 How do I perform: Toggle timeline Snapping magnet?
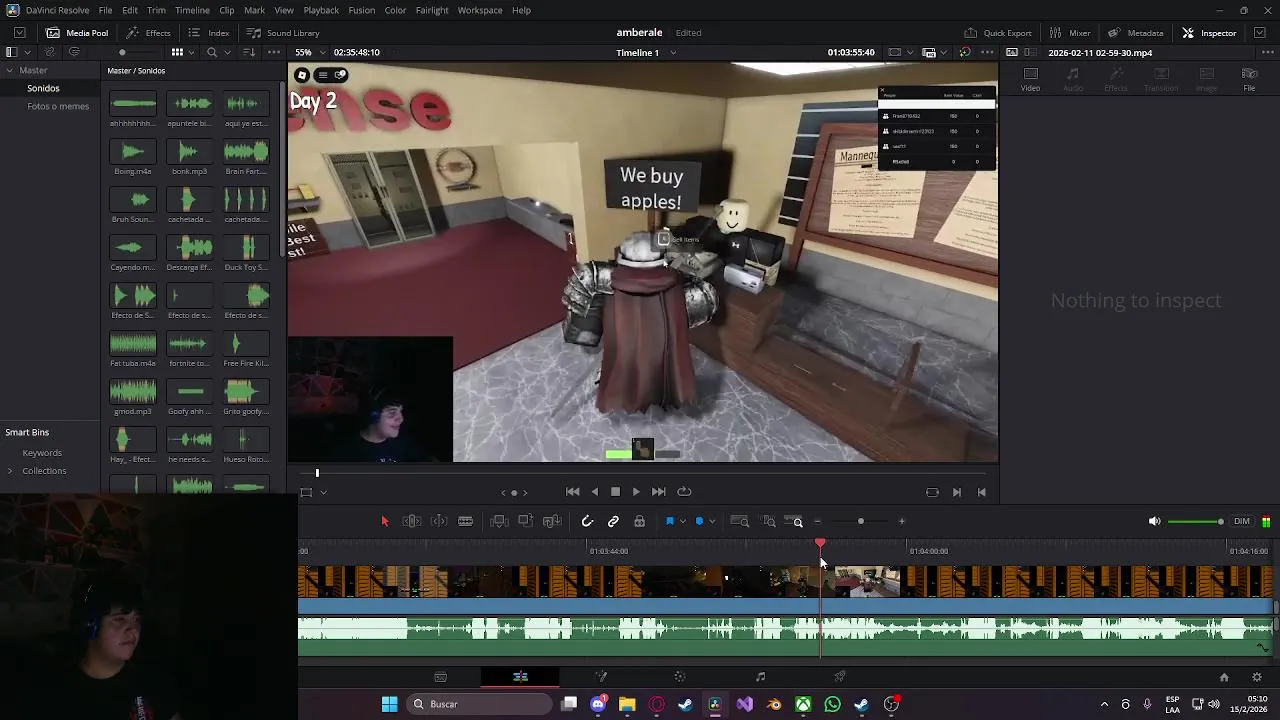pos(587,521)
